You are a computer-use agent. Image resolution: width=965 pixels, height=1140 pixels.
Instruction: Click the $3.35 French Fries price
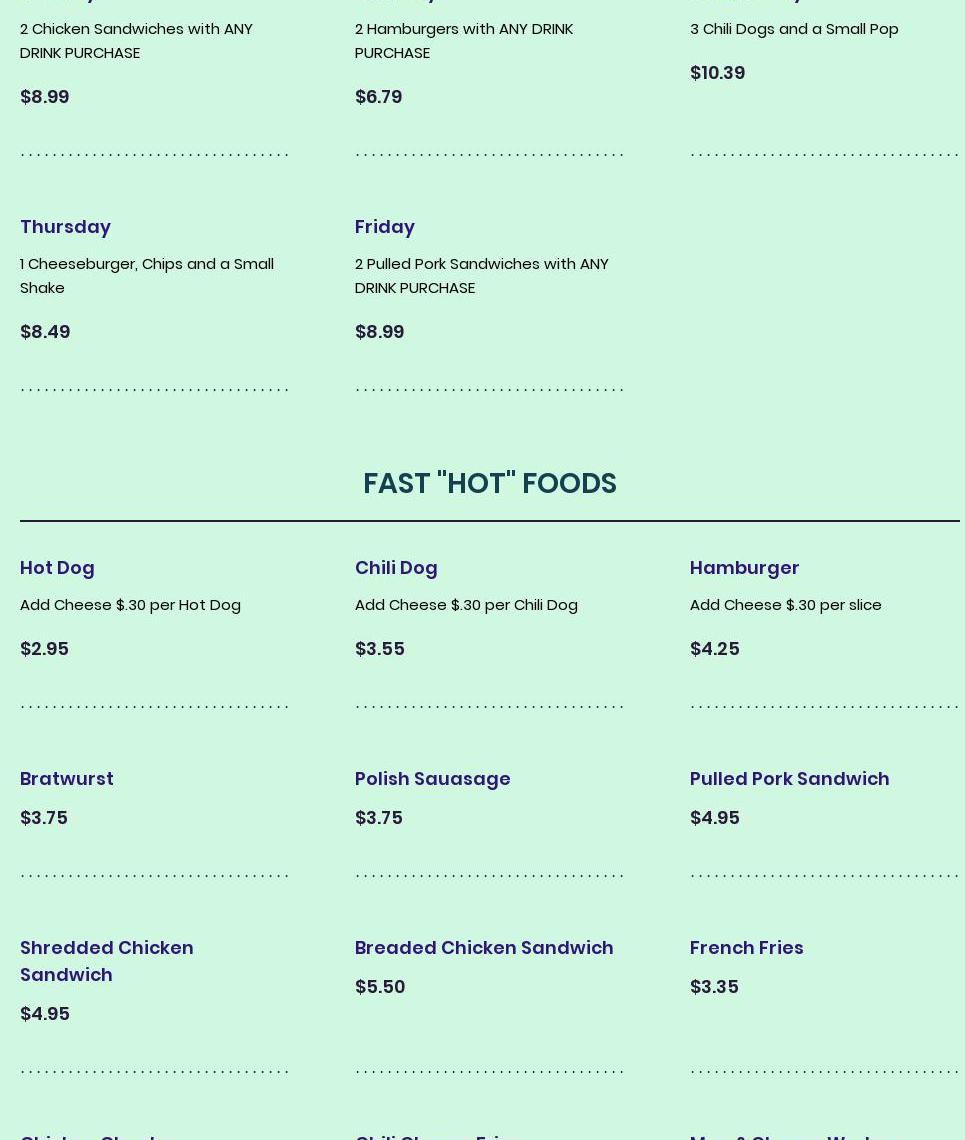tap(714, 987)
